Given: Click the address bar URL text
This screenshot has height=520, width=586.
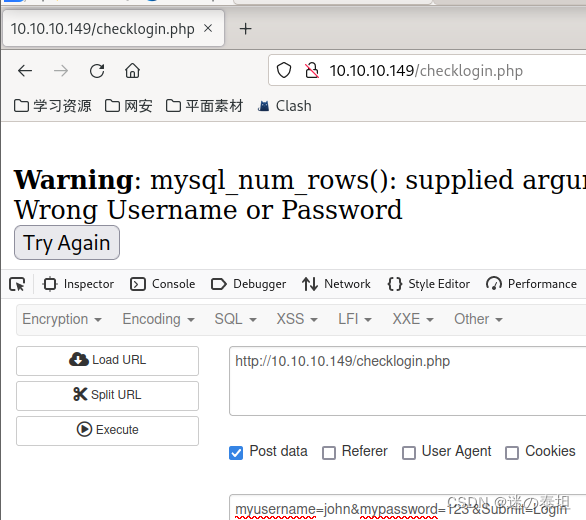Looking at the screenshot, I should tap(426, 71).
